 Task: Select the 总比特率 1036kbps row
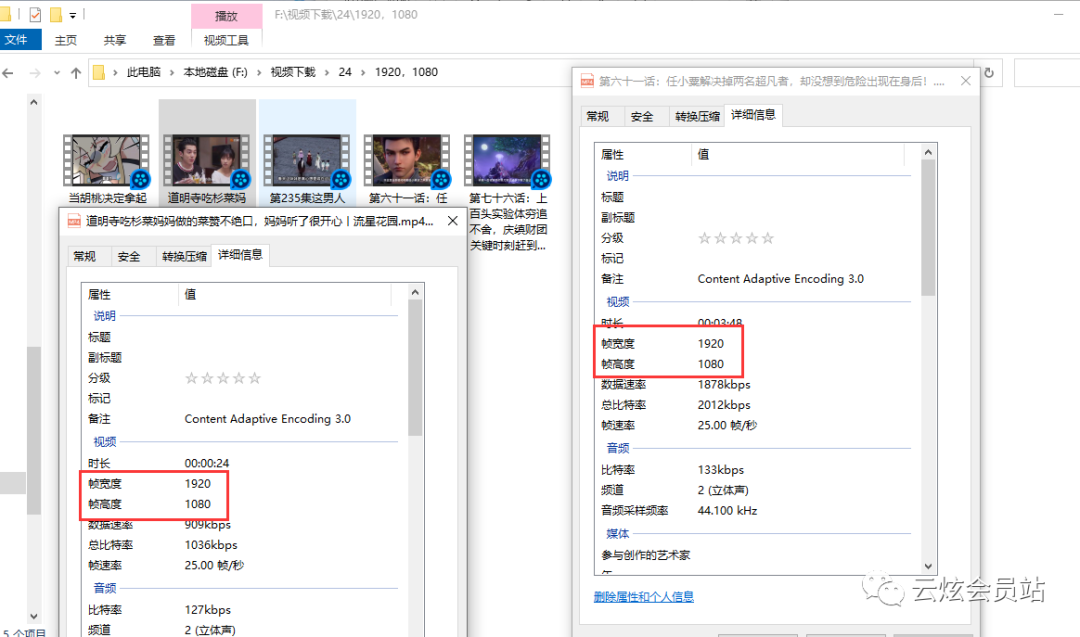click(243, 545)
